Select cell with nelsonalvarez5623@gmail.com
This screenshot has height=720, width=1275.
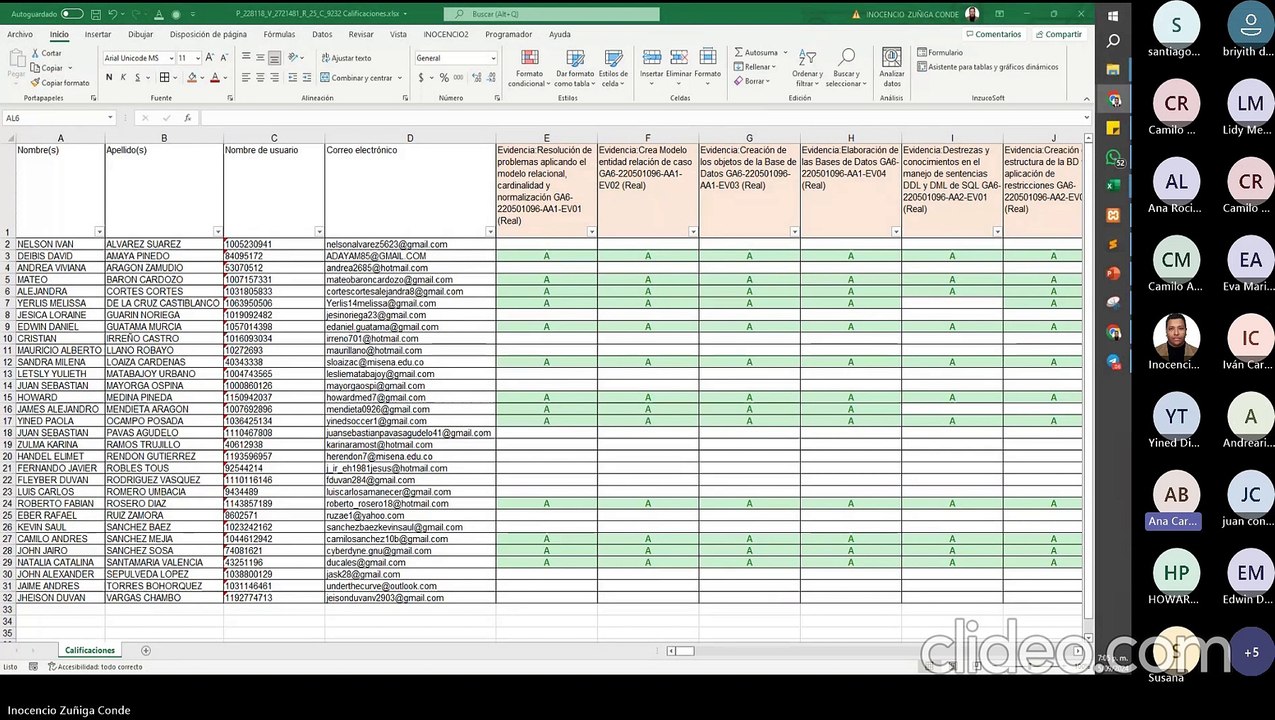pyautogui.click(x=410, y=244)
